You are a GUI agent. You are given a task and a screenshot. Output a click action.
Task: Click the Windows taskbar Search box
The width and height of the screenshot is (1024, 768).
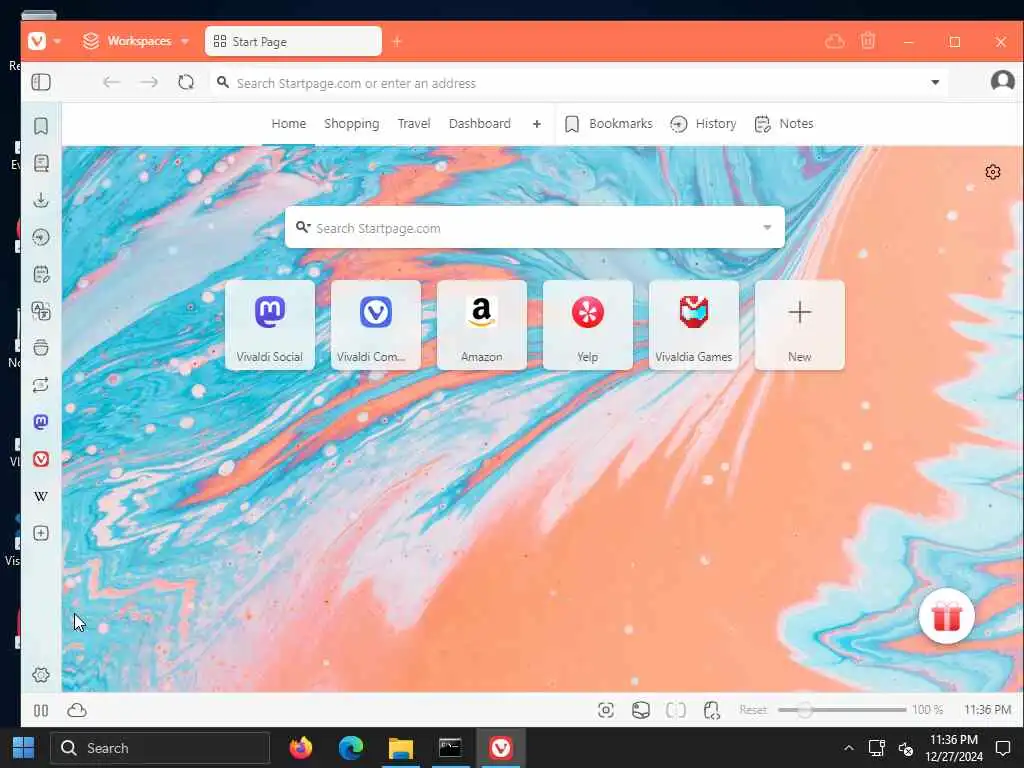pos(160,748)
